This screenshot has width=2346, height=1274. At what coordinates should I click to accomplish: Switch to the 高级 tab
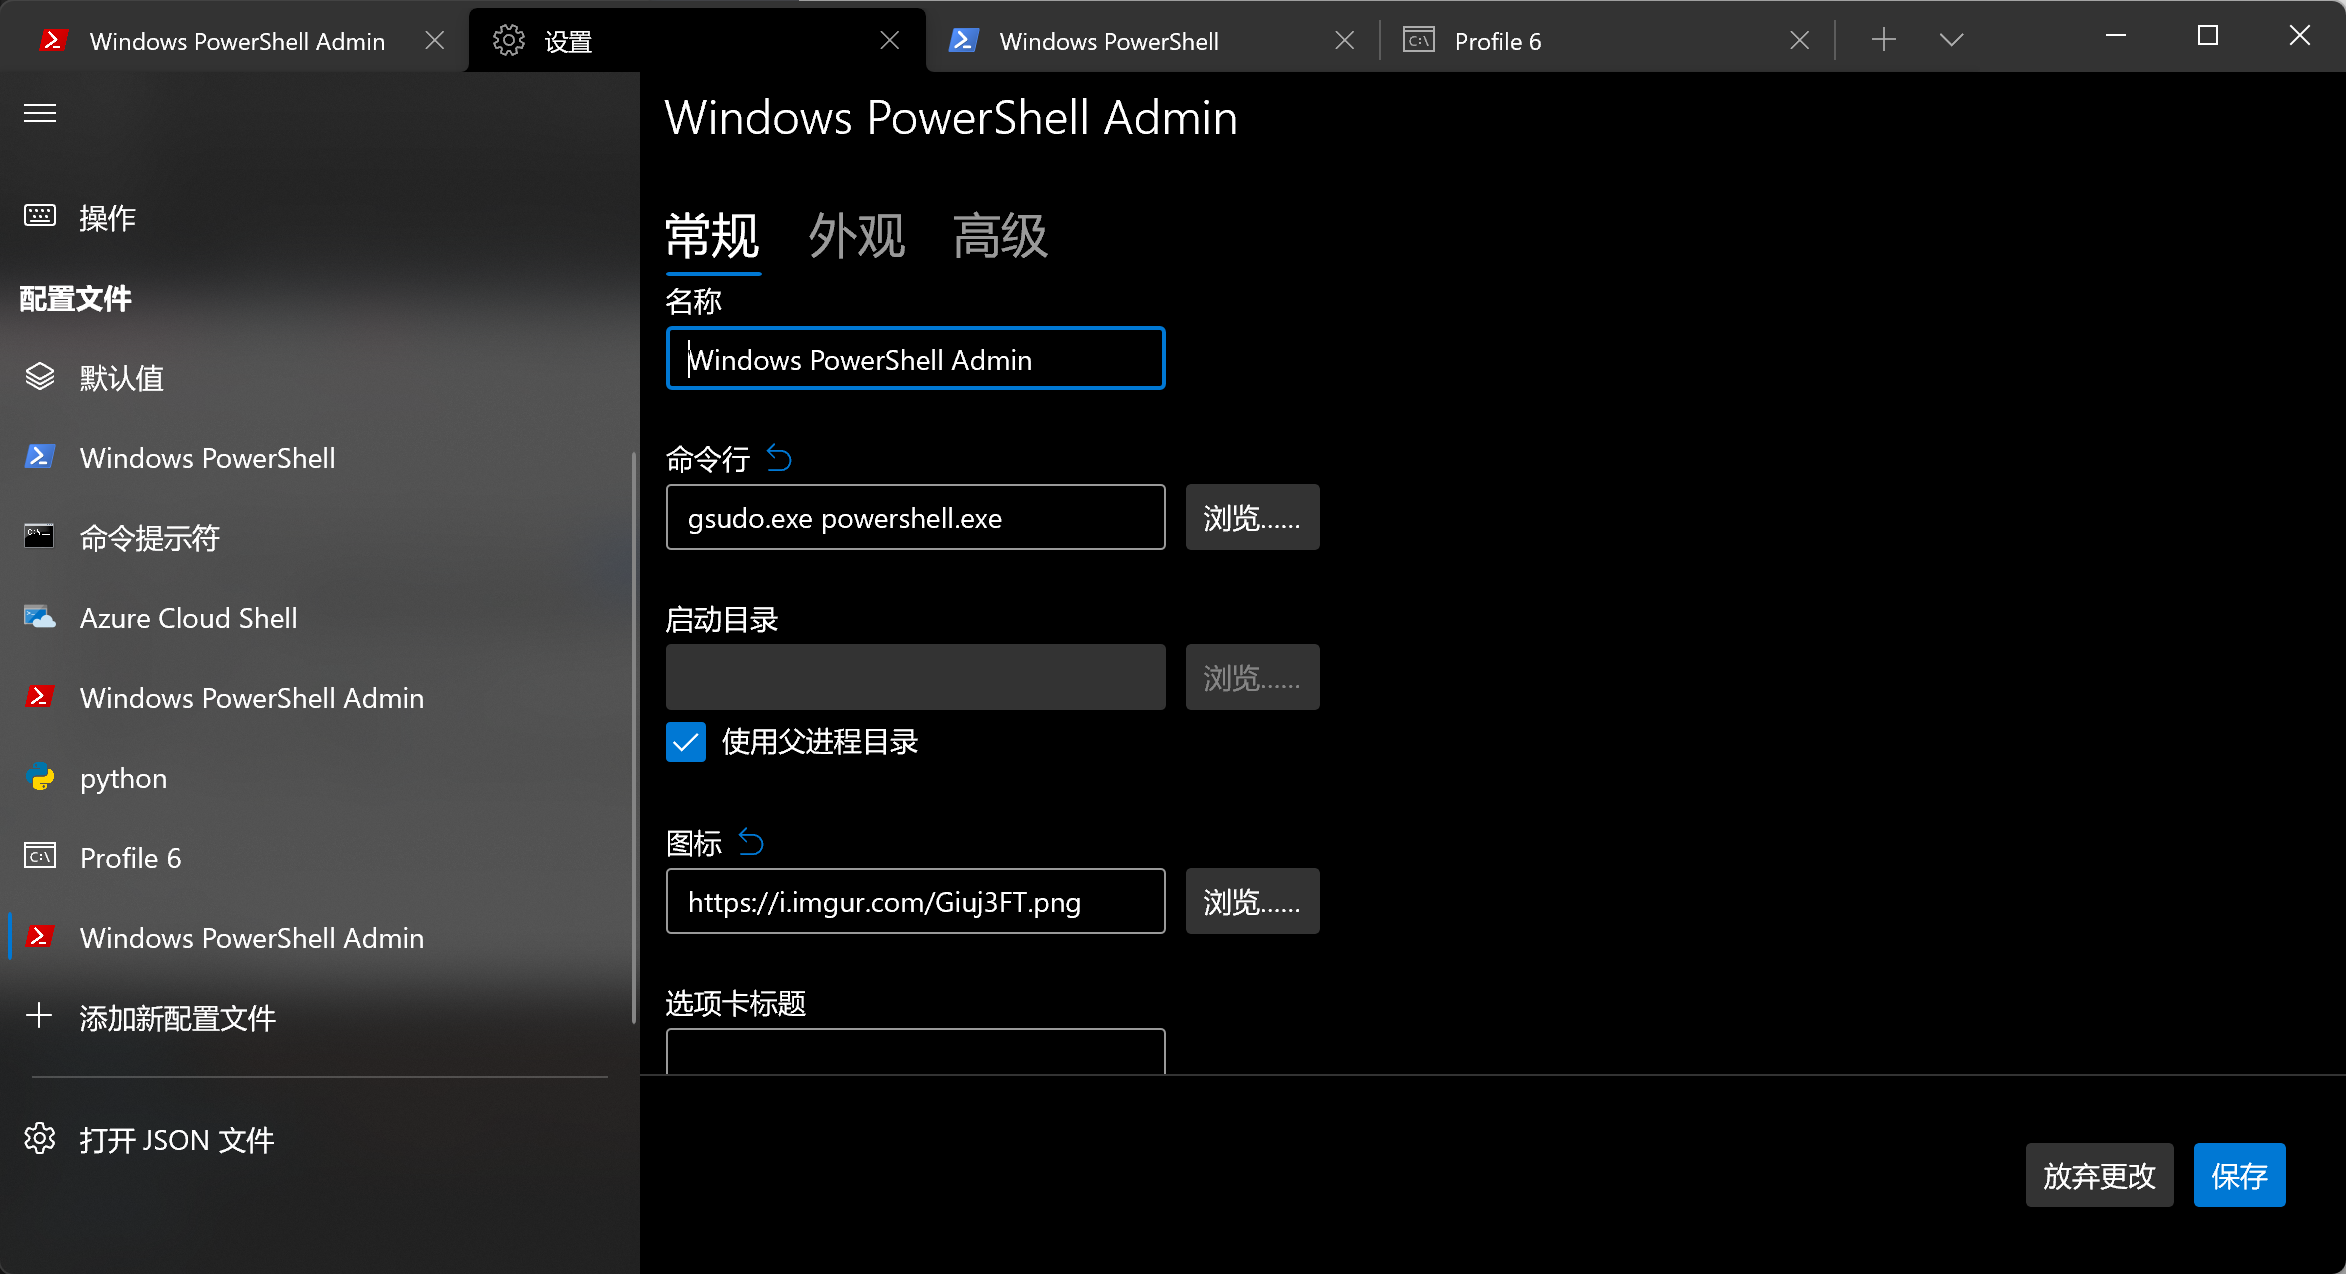coord(999,237)
